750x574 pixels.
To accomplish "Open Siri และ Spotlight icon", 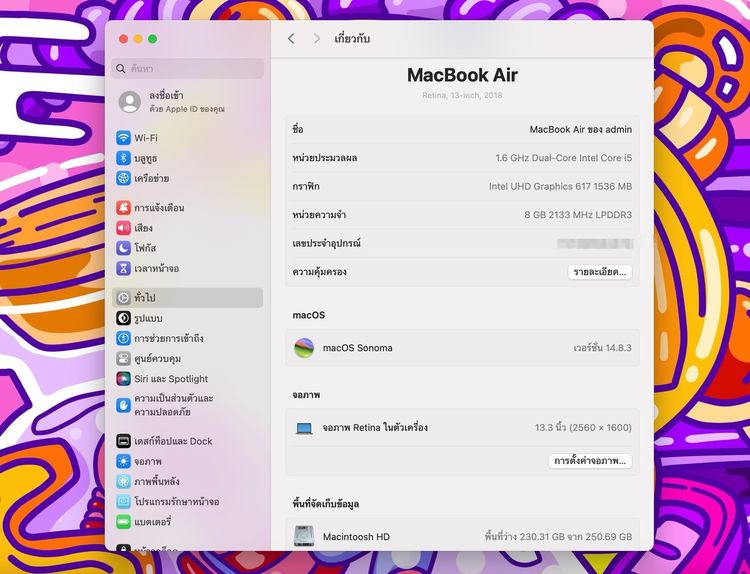I will click(123, 378).
